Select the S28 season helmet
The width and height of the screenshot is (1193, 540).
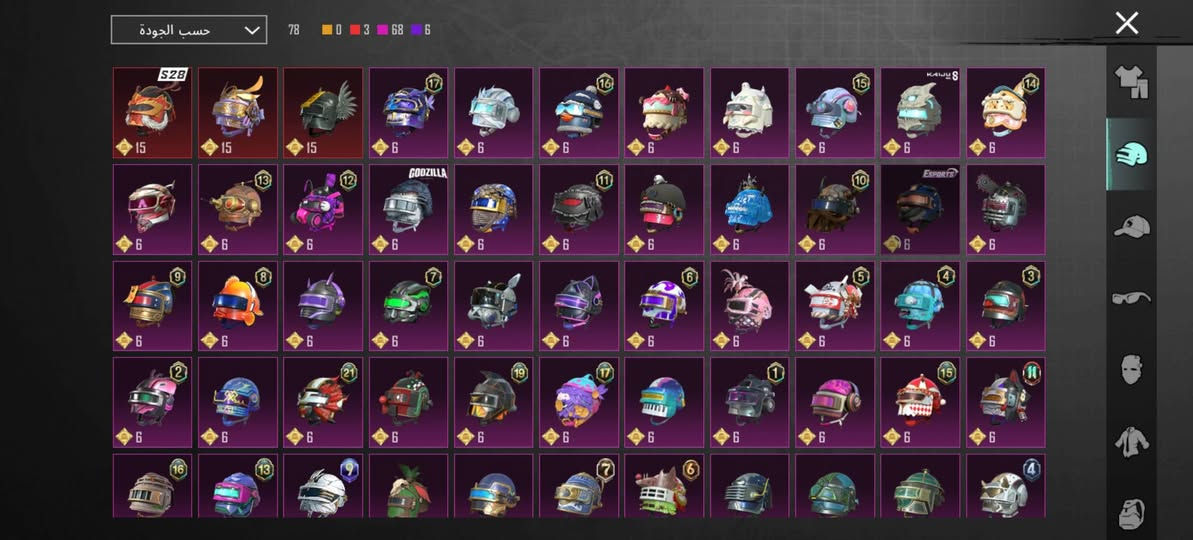point(152,113)
